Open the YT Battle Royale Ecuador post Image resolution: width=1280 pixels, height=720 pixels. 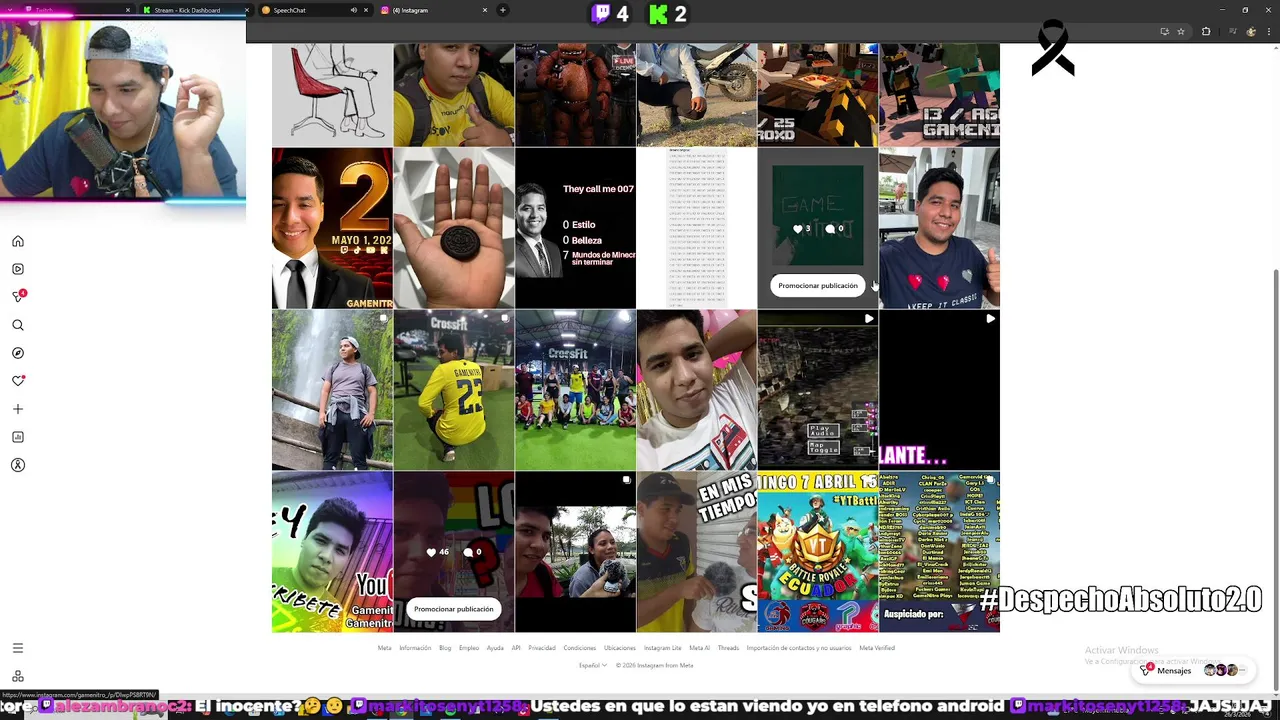818,552
